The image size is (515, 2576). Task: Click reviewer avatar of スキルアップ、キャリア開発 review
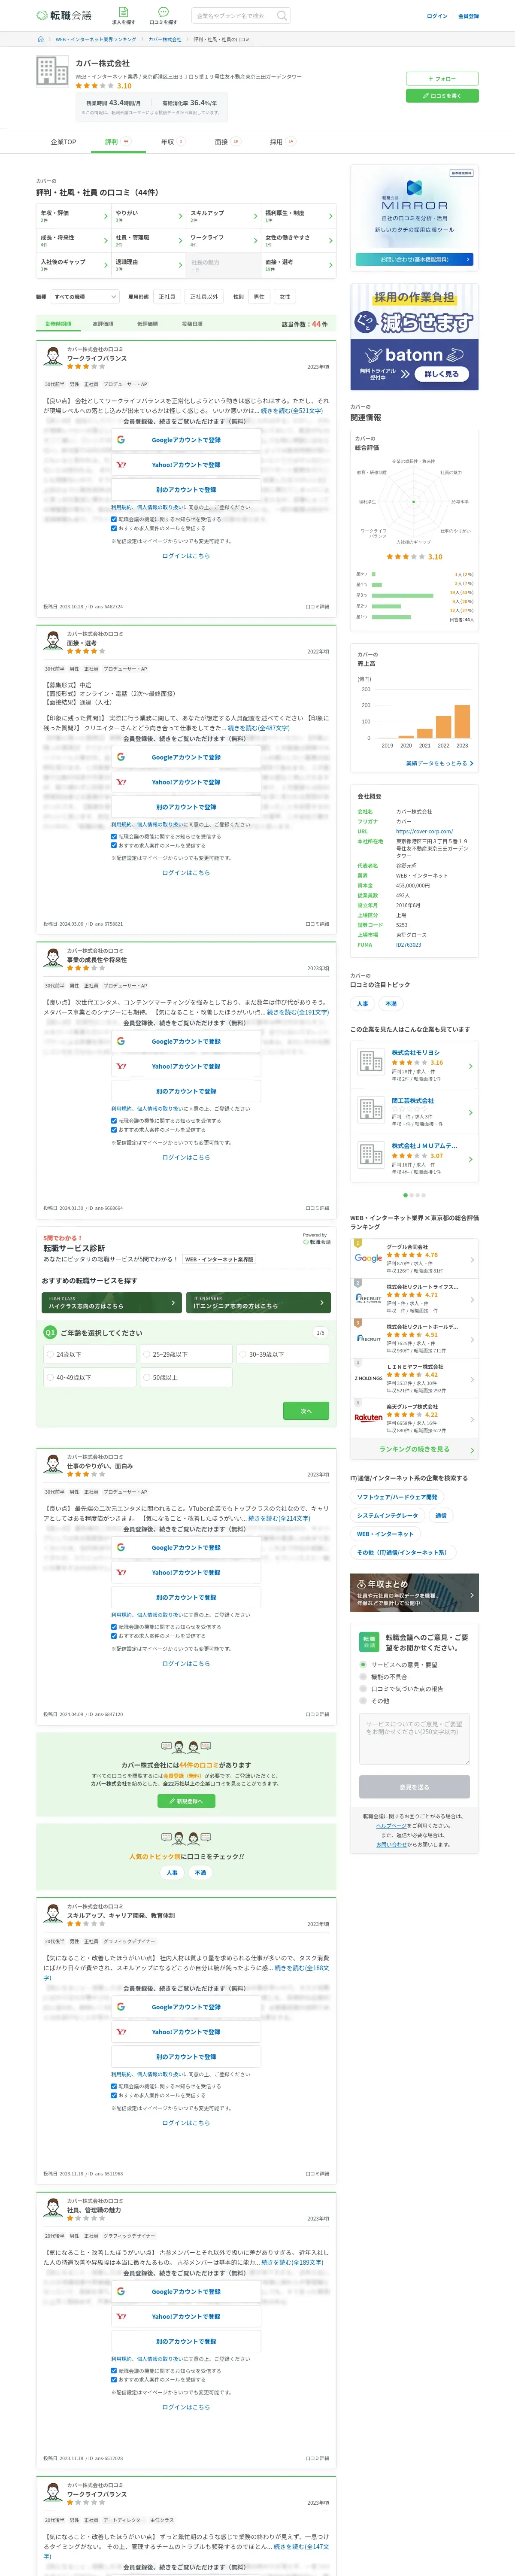click(52, 1913)
